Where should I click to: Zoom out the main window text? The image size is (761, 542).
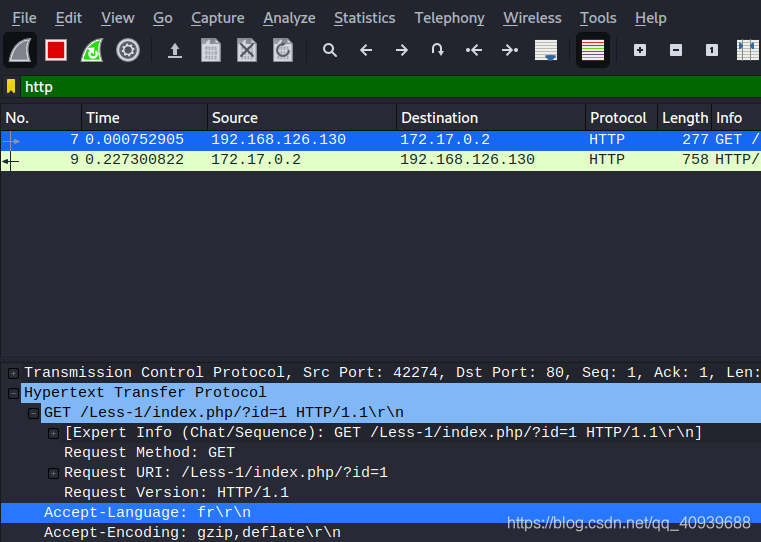(x=676, y=50)
